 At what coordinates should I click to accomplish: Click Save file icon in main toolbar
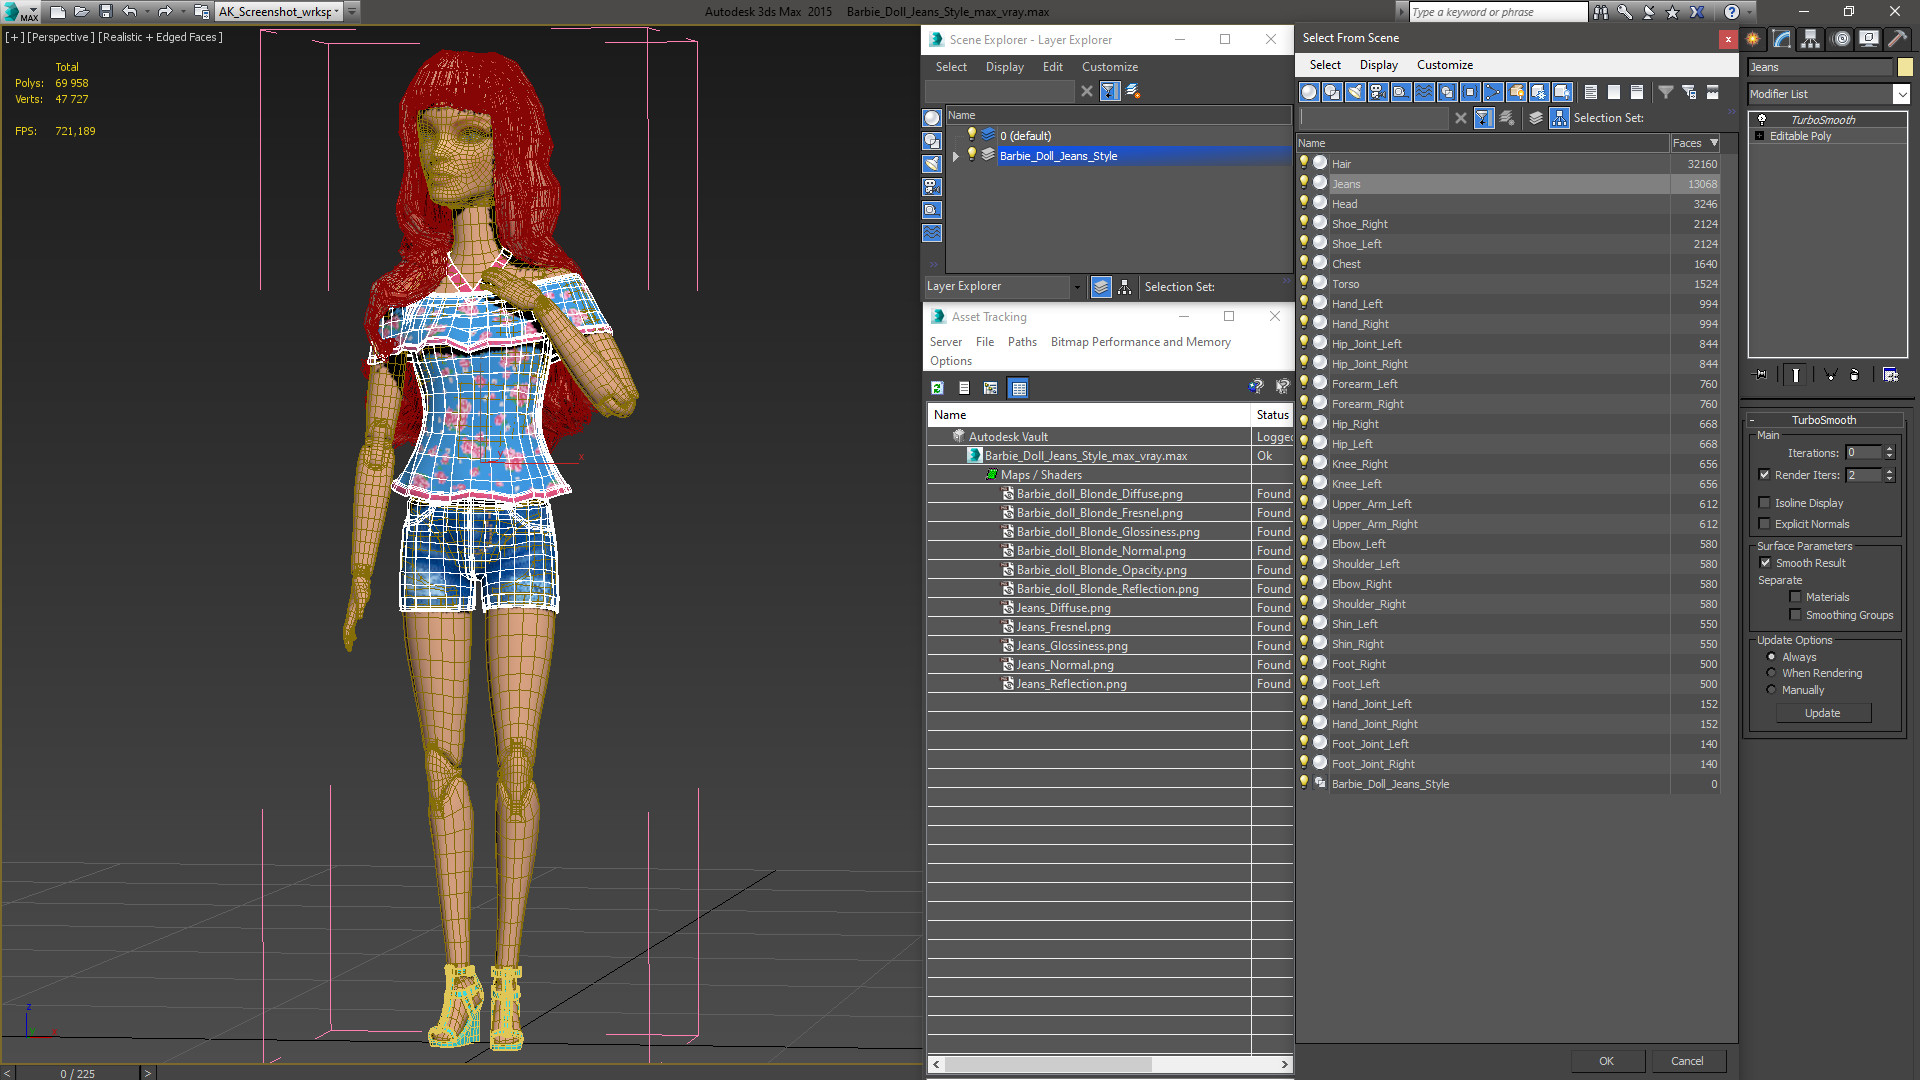(105, 12)
